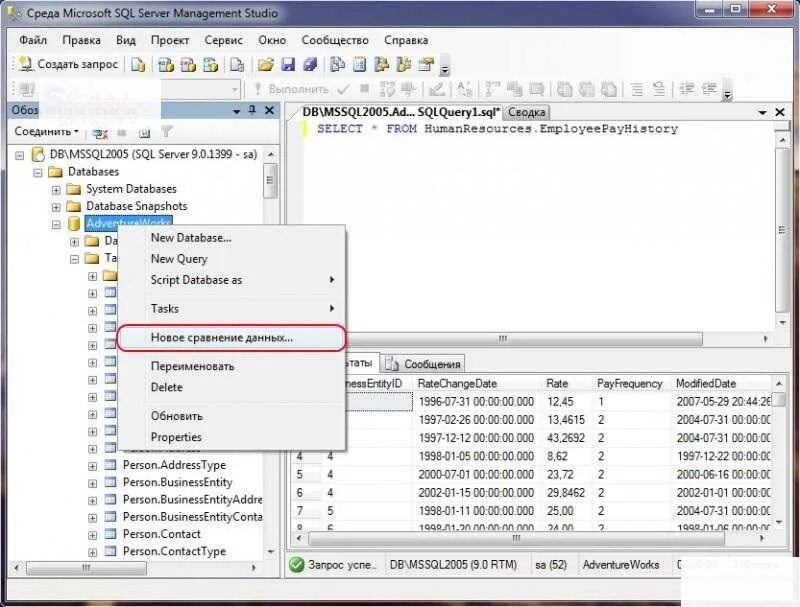
Task: Select the Person.BusinessEntity table
Action: pyautogui.click(x=177, y=483)
